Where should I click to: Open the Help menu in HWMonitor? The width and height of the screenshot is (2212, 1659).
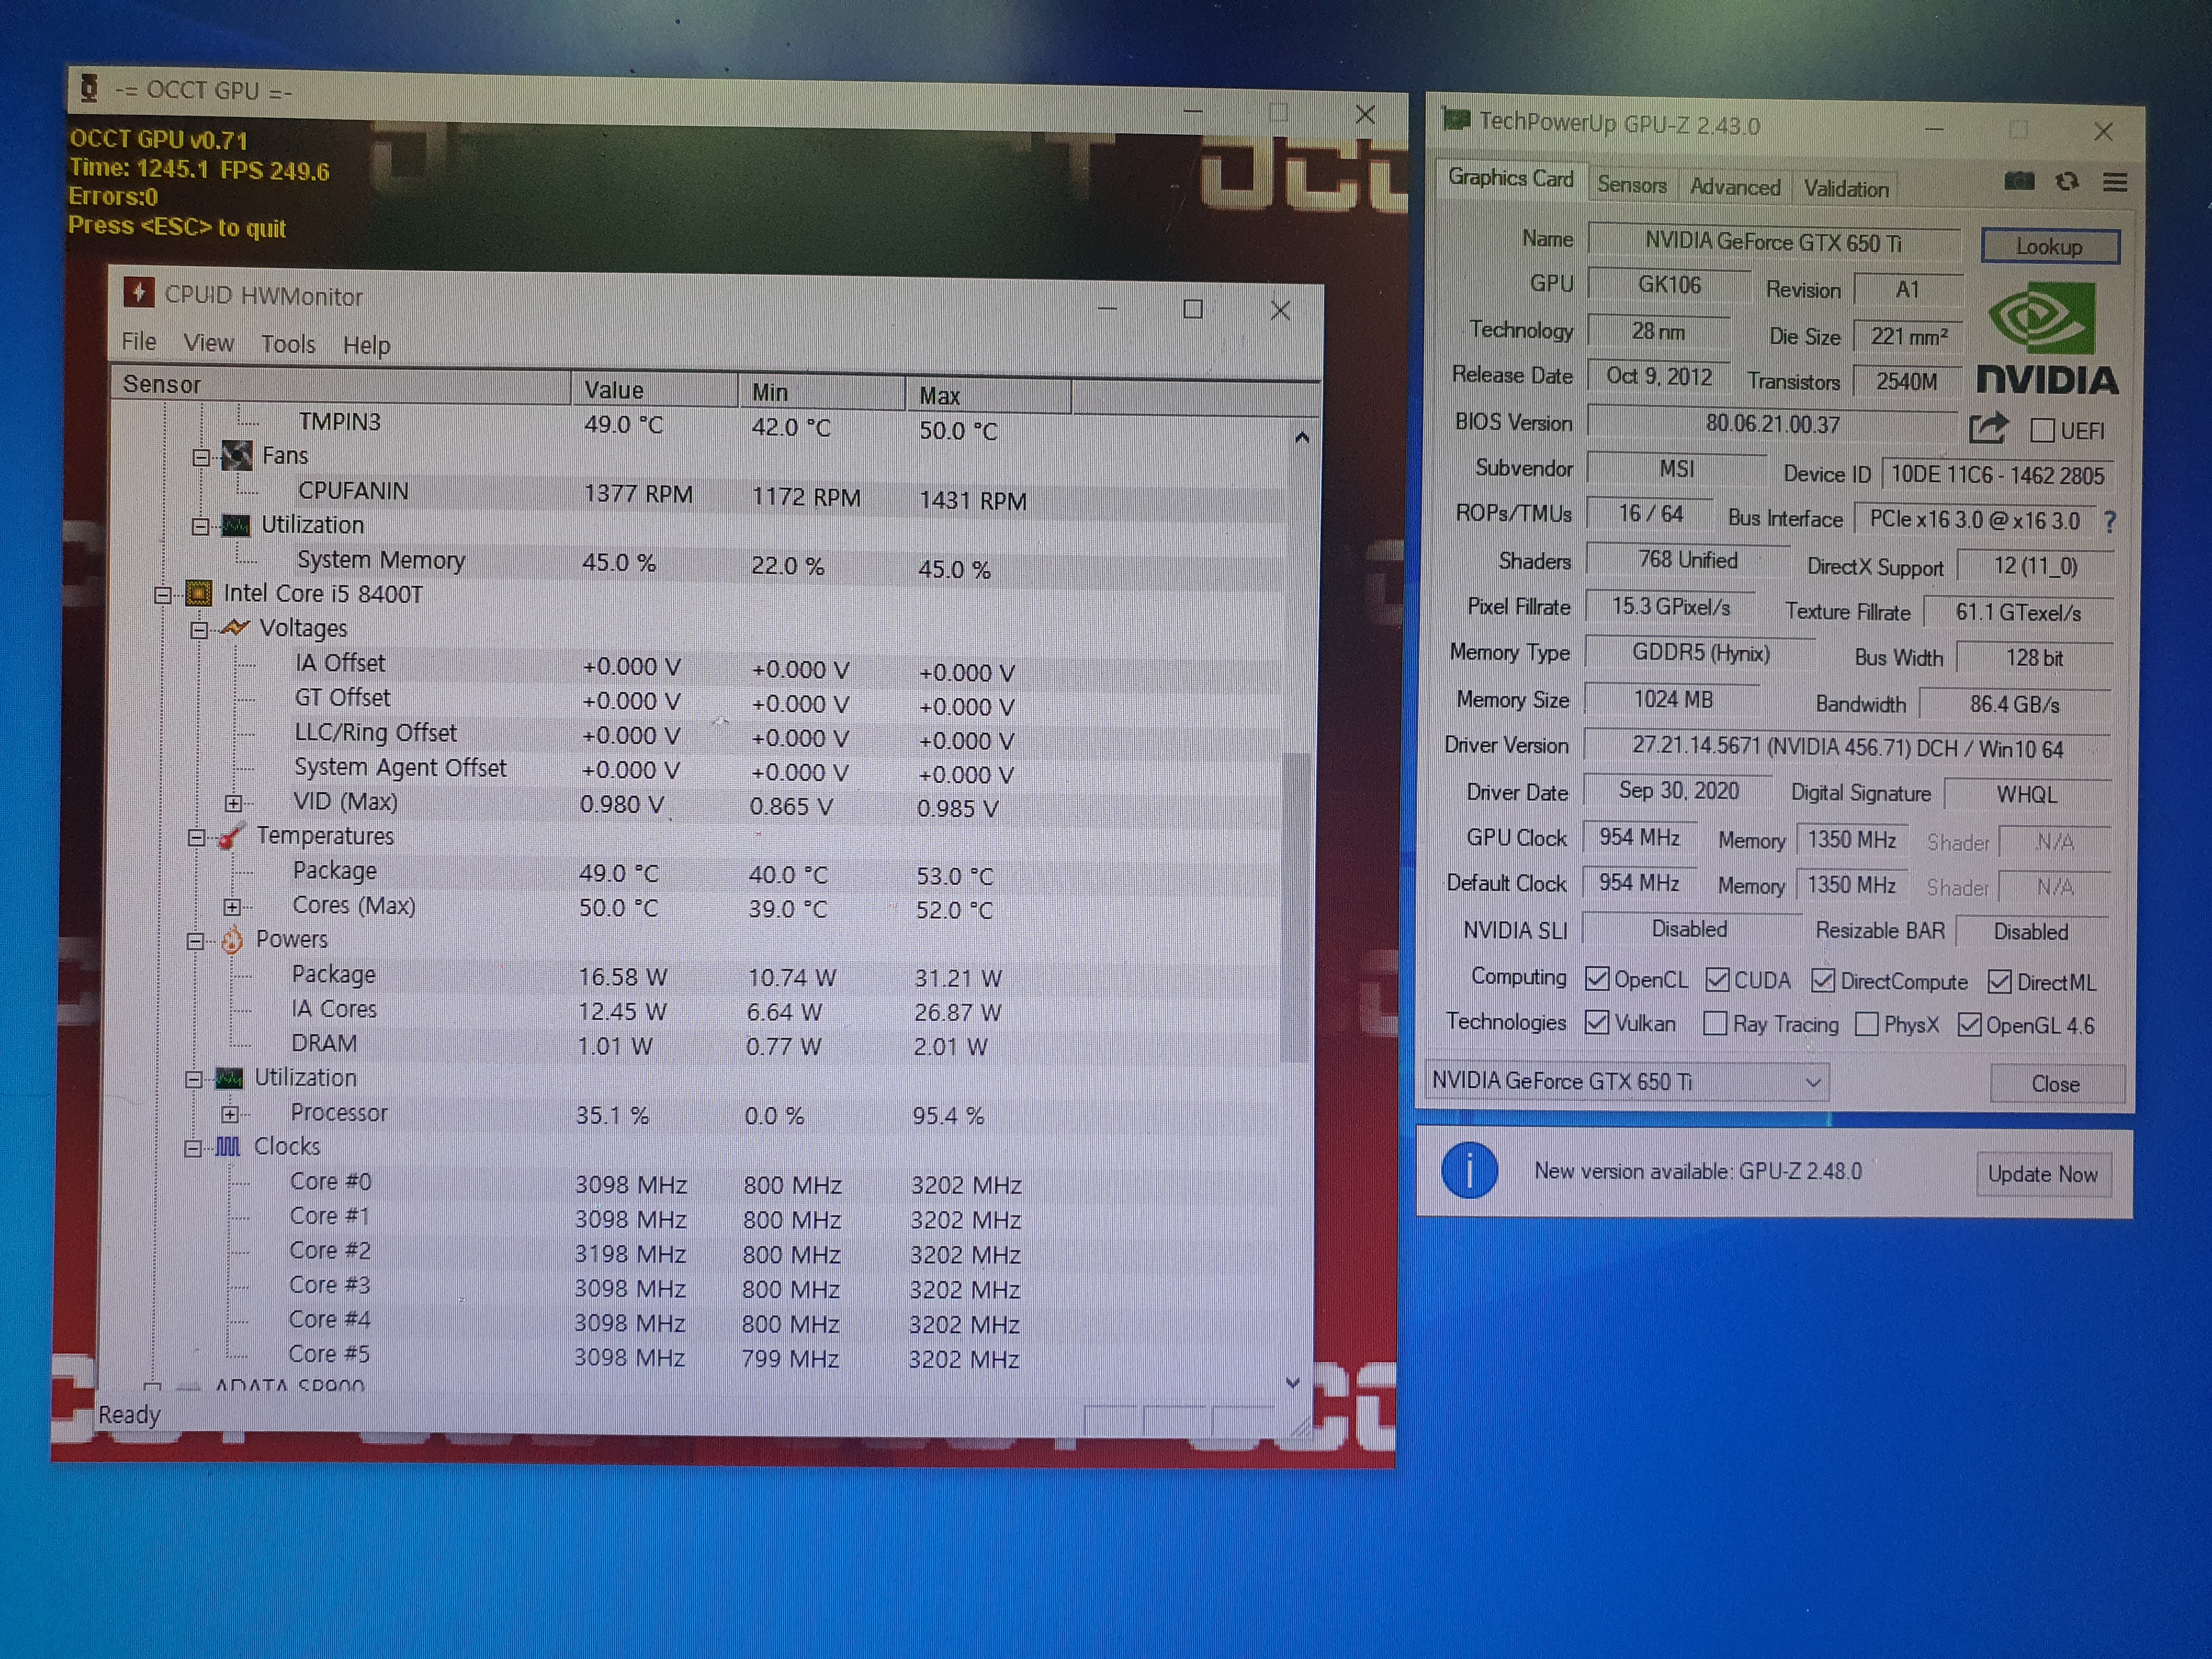pos(366,345)
